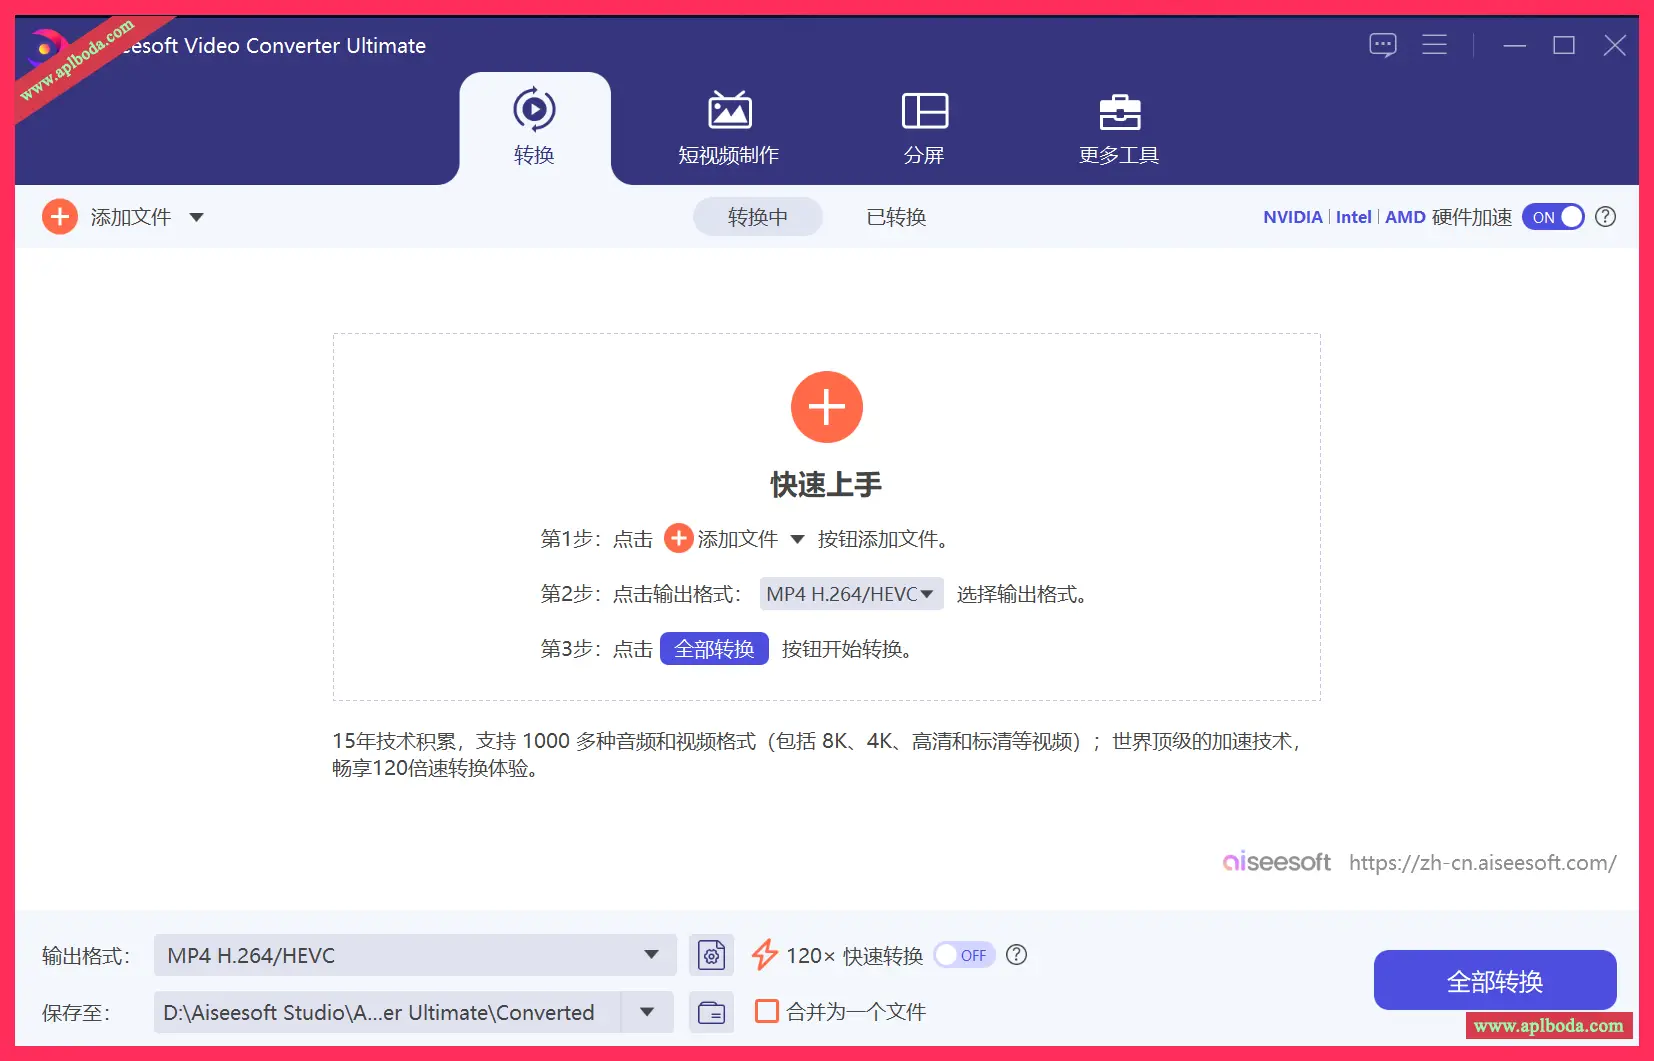Click the 硬件加速 label text
The image size is (1654, 1061).
point(1472,217)
